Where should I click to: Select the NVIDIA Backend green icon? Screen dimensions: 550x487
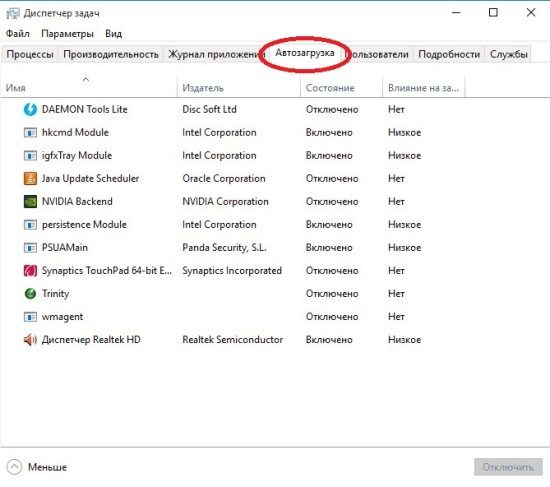(x=30, y=202)
